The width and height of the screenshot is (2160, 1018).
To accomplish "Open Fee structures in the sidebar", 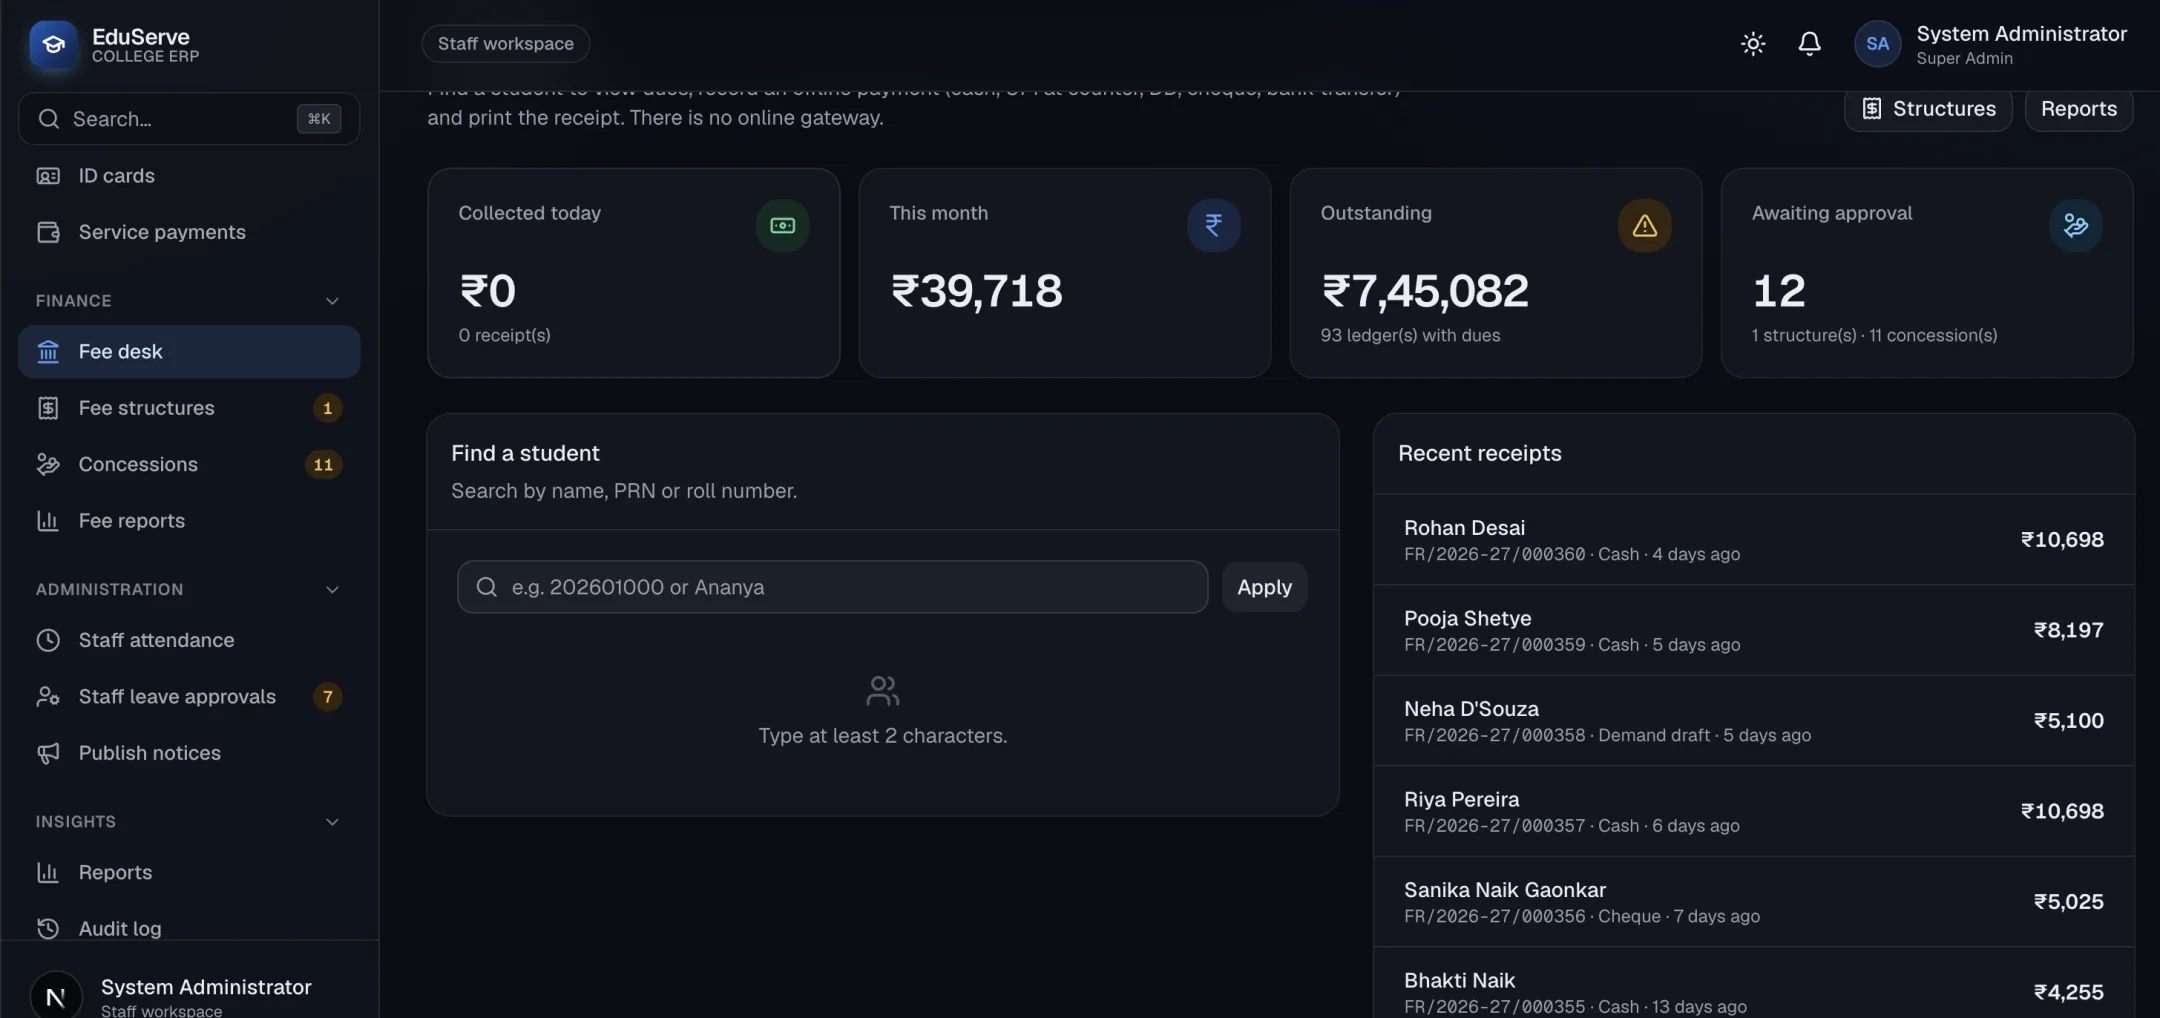I will coord(189,408).
